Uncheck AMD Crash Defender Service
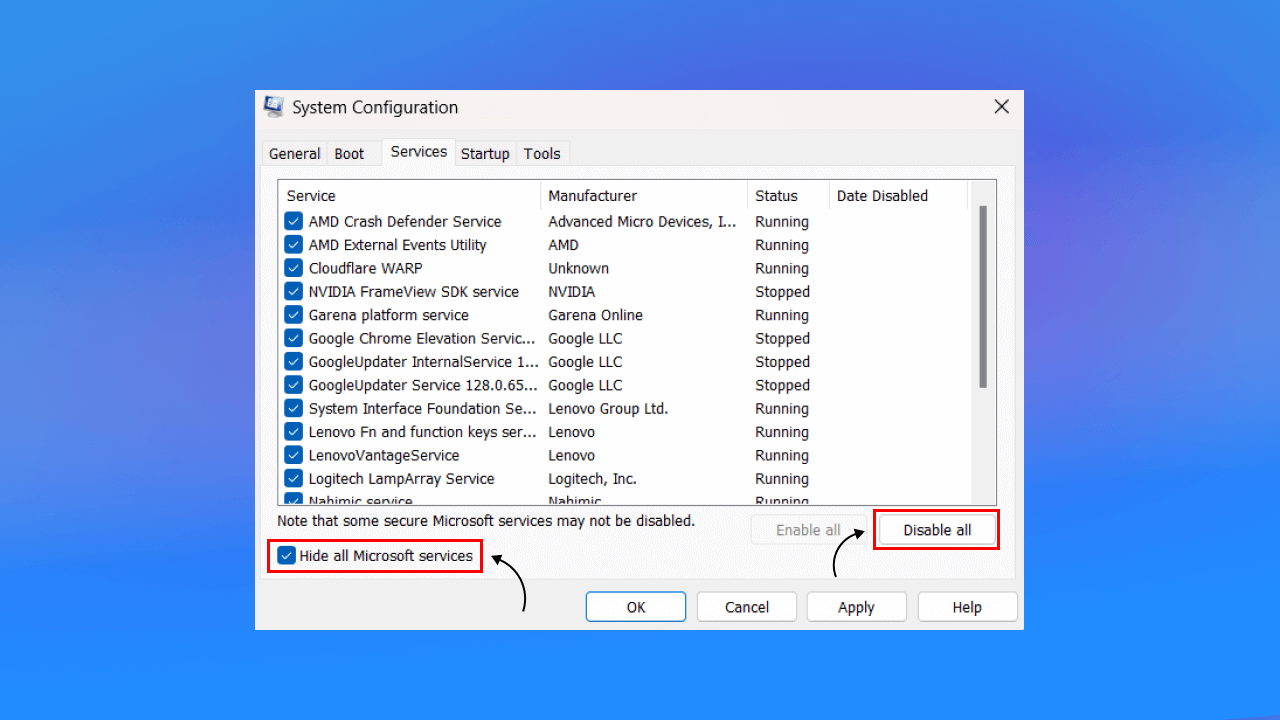This screenshot has height=720, width=1280. [293, 222]
